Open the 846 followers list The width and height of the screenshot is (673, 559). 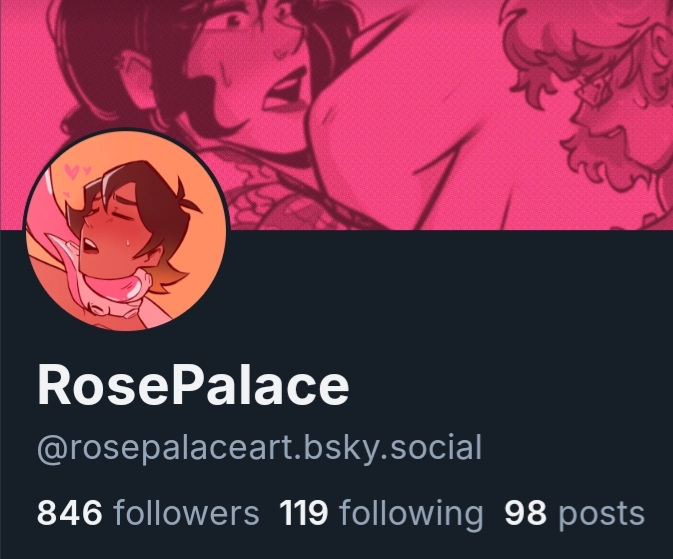(148, 513)
